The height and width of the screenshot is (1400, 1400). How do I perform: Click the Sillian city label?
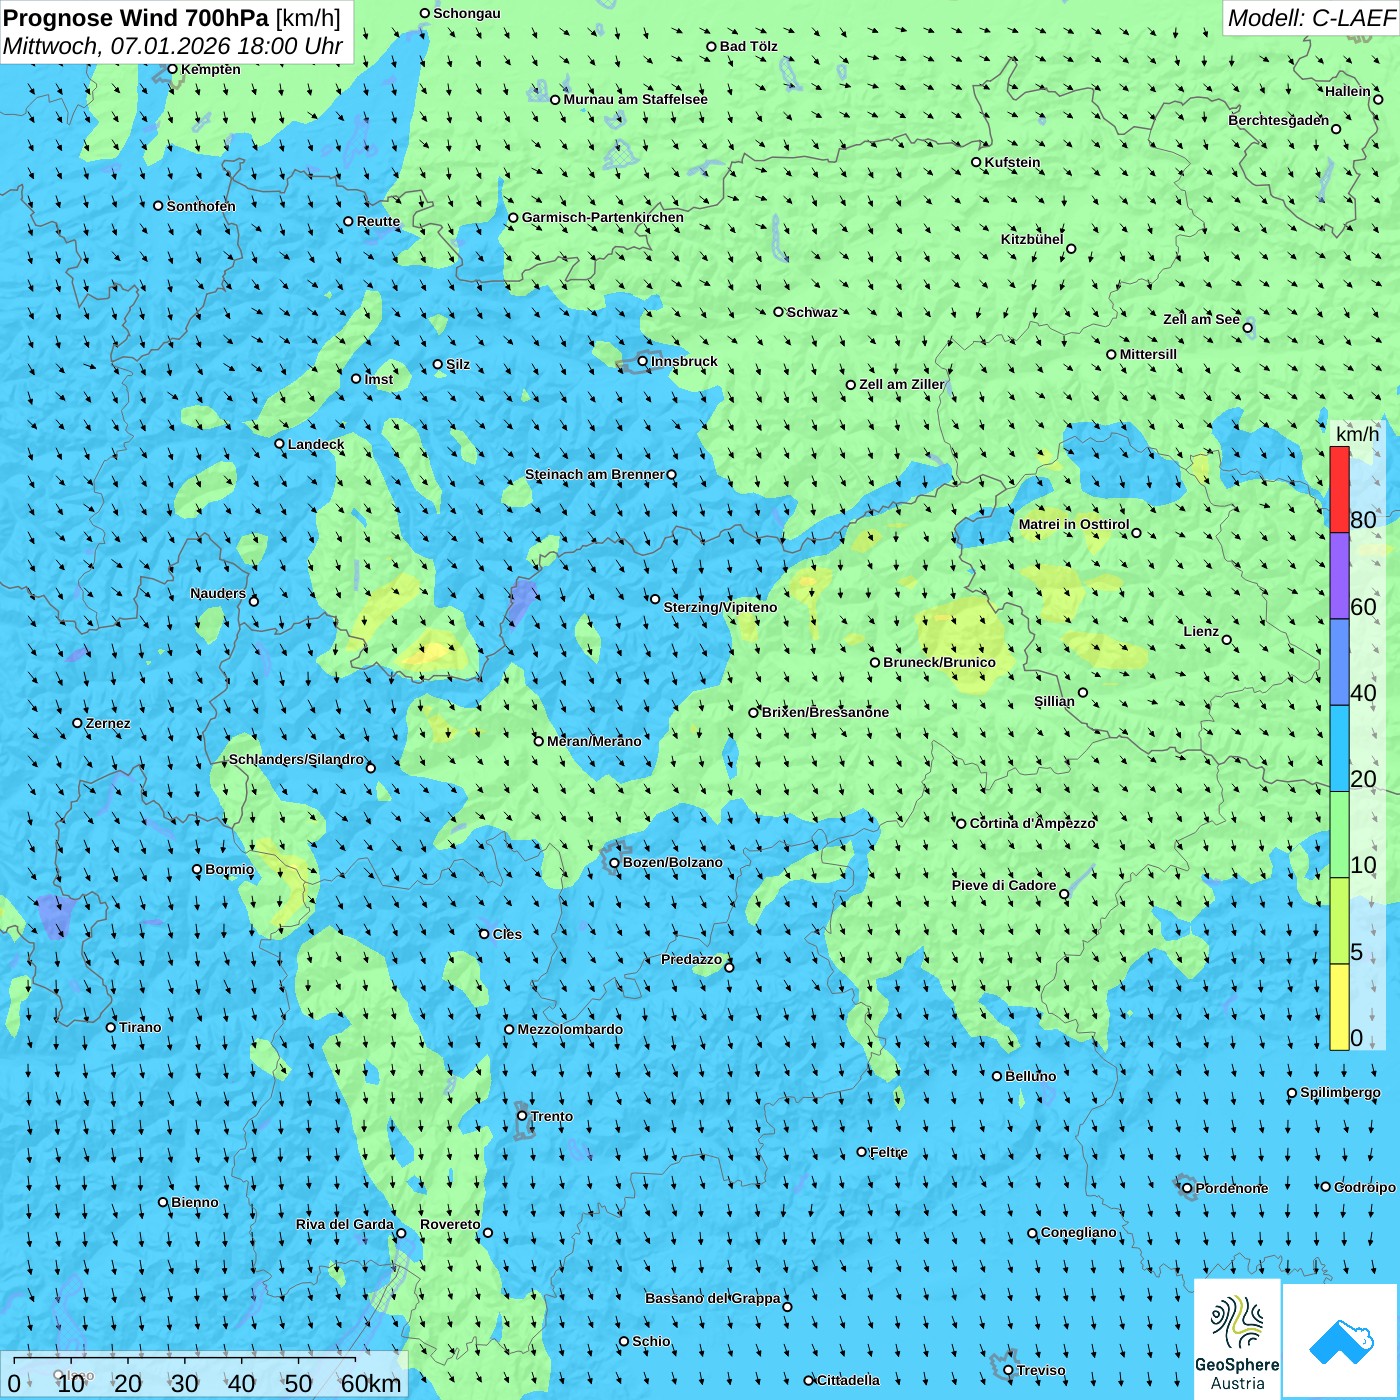(x=1054, y=701)
